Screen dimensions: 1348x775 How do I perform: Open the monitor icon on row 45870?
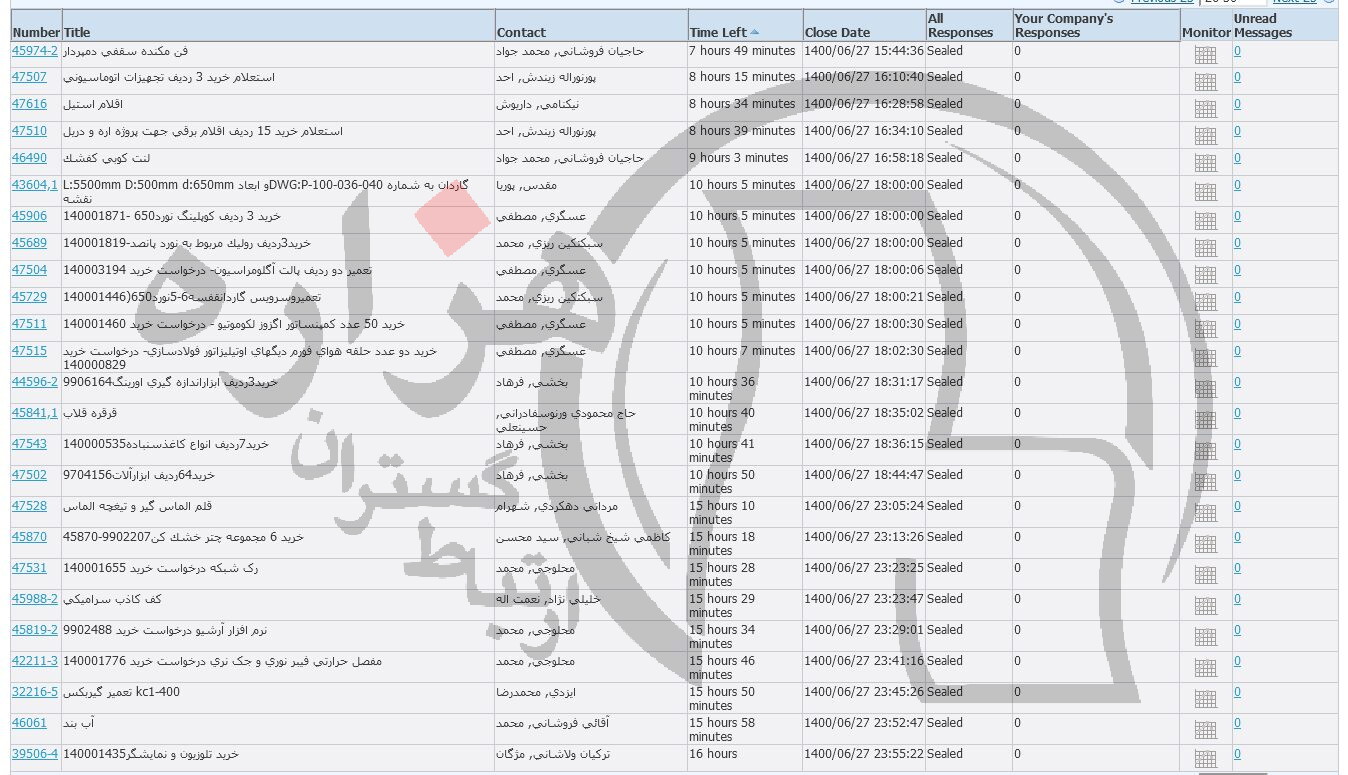(x=1205, y=543)
